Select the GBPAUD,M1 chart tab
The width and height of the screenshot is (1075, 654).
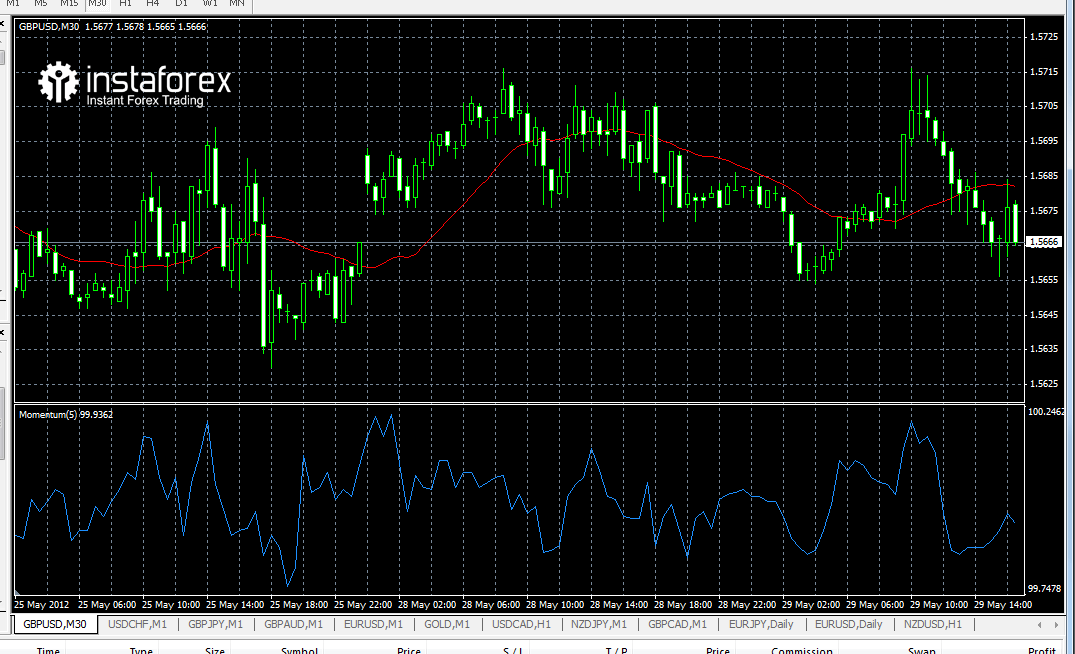[x=294, y=624]
